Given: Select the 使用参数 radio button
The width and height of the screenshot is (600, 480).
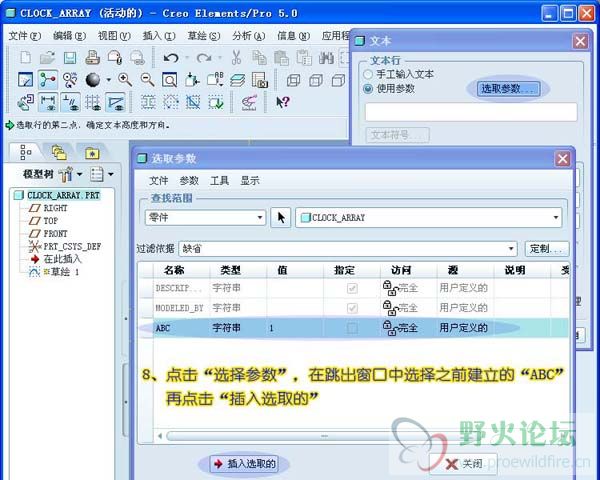Looking at the screenshot, I should tap(368, 88).
